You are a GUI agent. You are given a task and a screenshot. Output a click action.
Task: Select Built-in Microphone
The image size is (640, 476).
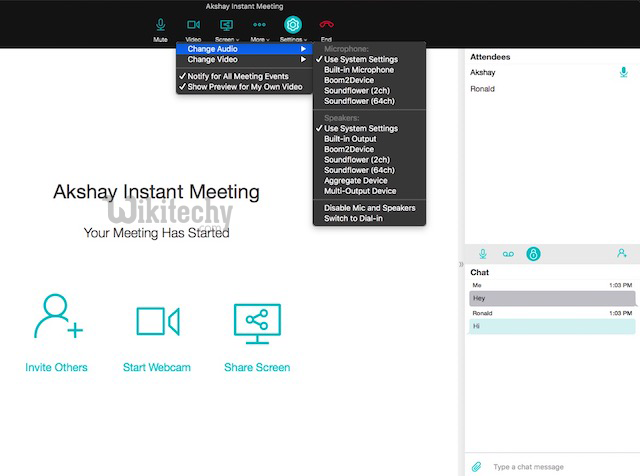coord(369,70)
